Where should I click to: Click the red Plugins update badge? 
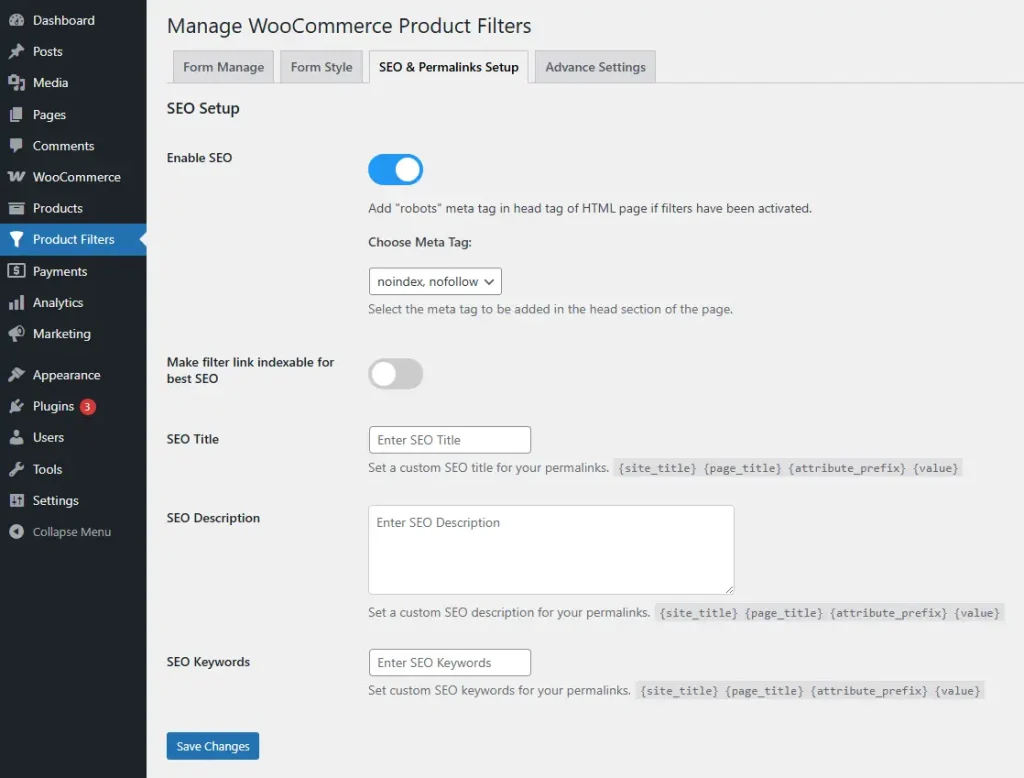[88, 406]
